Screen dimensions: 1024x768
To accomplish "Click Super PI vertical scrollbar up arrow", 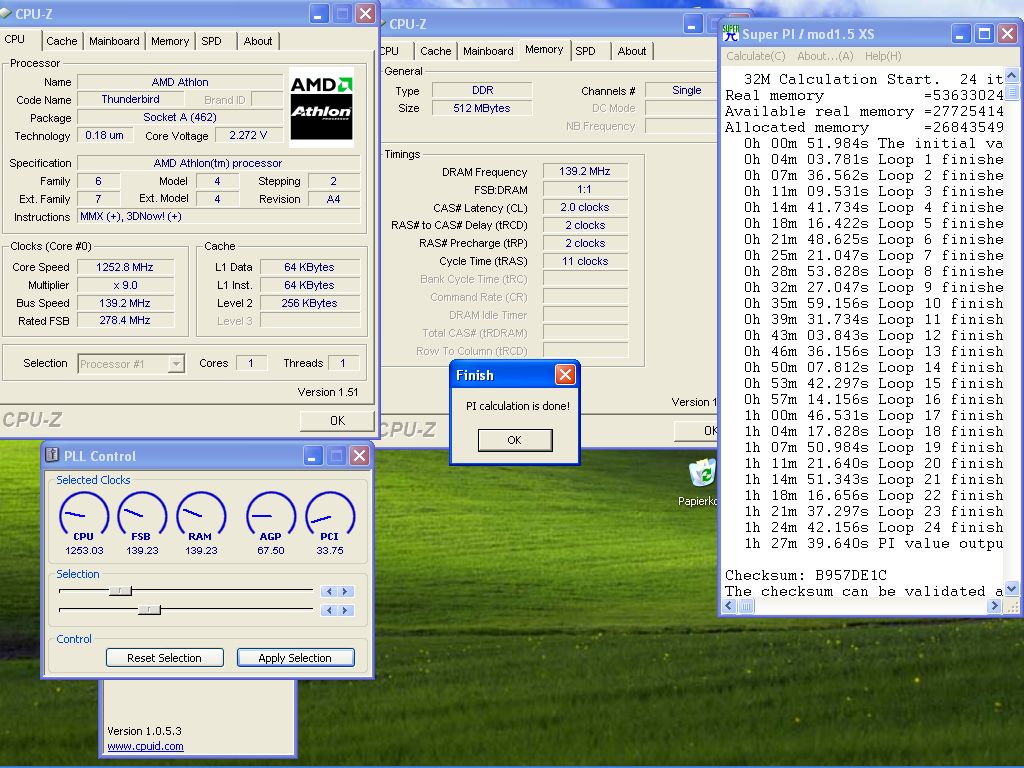I will (1011, 76).
